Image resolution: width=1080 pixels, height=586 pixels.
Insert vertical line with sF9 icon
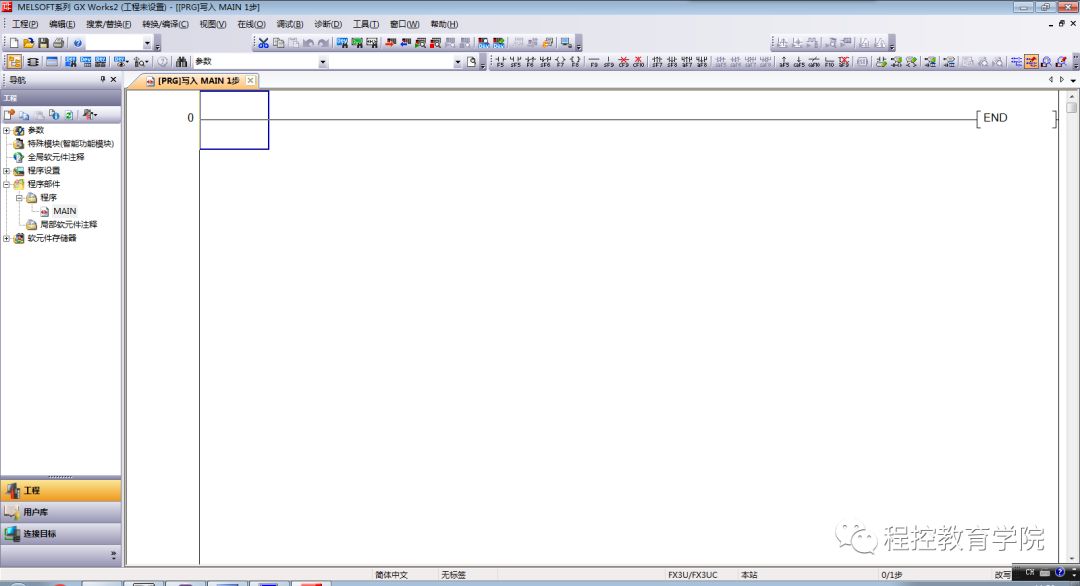(x=609, y=62)
